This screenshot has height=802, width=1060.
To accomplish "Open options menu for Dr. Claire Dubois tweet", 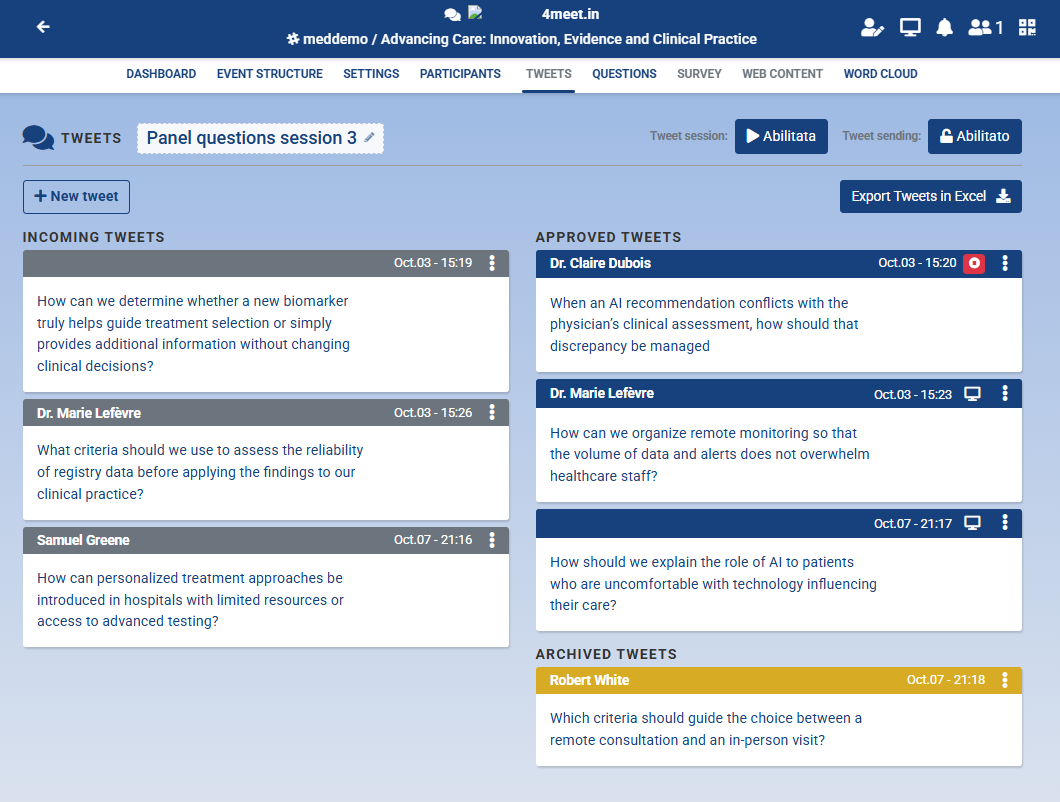I will (x=1005, y=263).
